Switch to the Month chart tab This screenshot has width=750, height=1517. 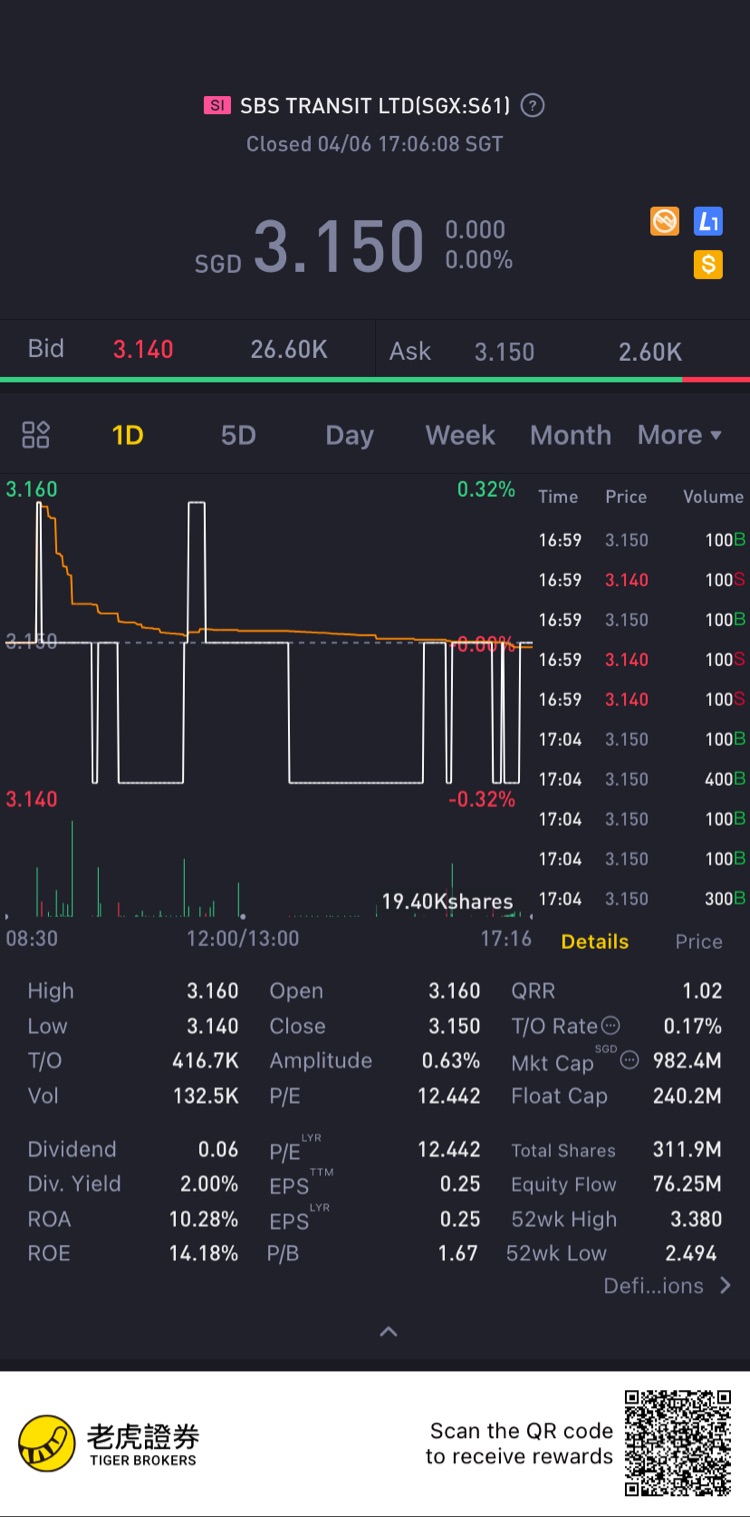(570, 435)
